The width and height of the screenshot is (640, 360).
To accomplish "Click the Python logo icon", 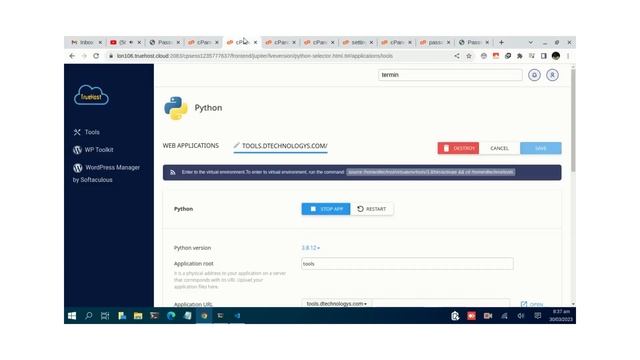I will (x=176, y=108).
